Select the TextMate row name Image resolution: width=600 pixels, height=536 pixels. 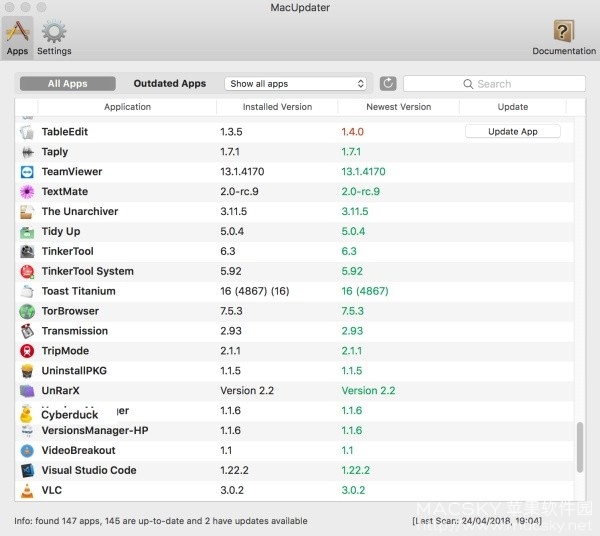[65, 192]
